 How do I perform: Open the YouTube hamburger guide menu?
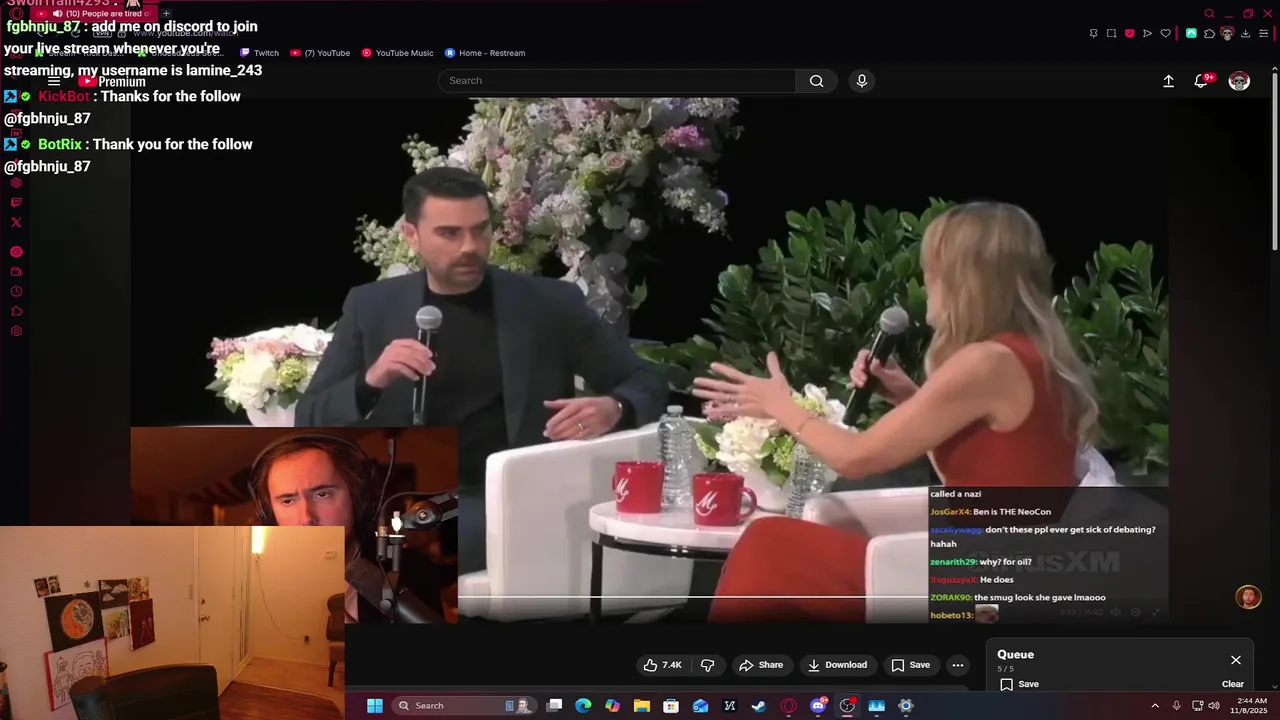click(54, 81)
